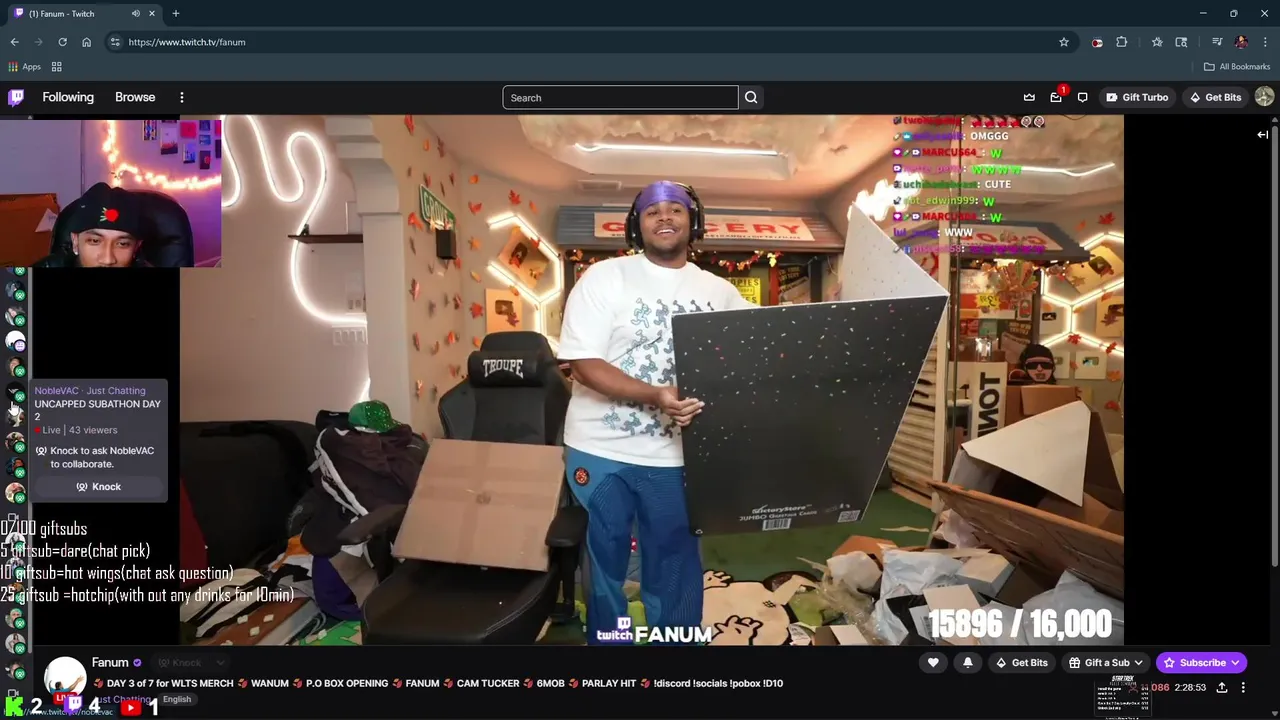This screenshot has width=1280, height=720.
Task: Follow Fanum with the heart button
Action: pos(933,662)
